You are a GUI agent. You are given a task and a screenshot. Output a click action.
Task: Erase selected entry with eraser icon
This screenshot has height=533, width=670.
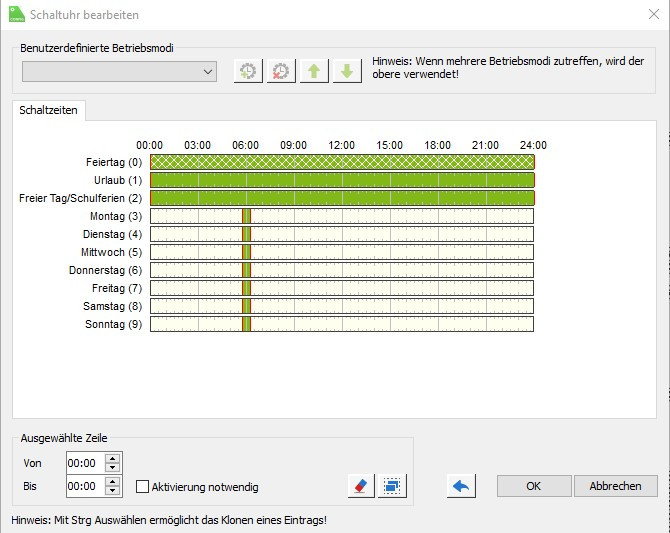click(x=361, y=486)
